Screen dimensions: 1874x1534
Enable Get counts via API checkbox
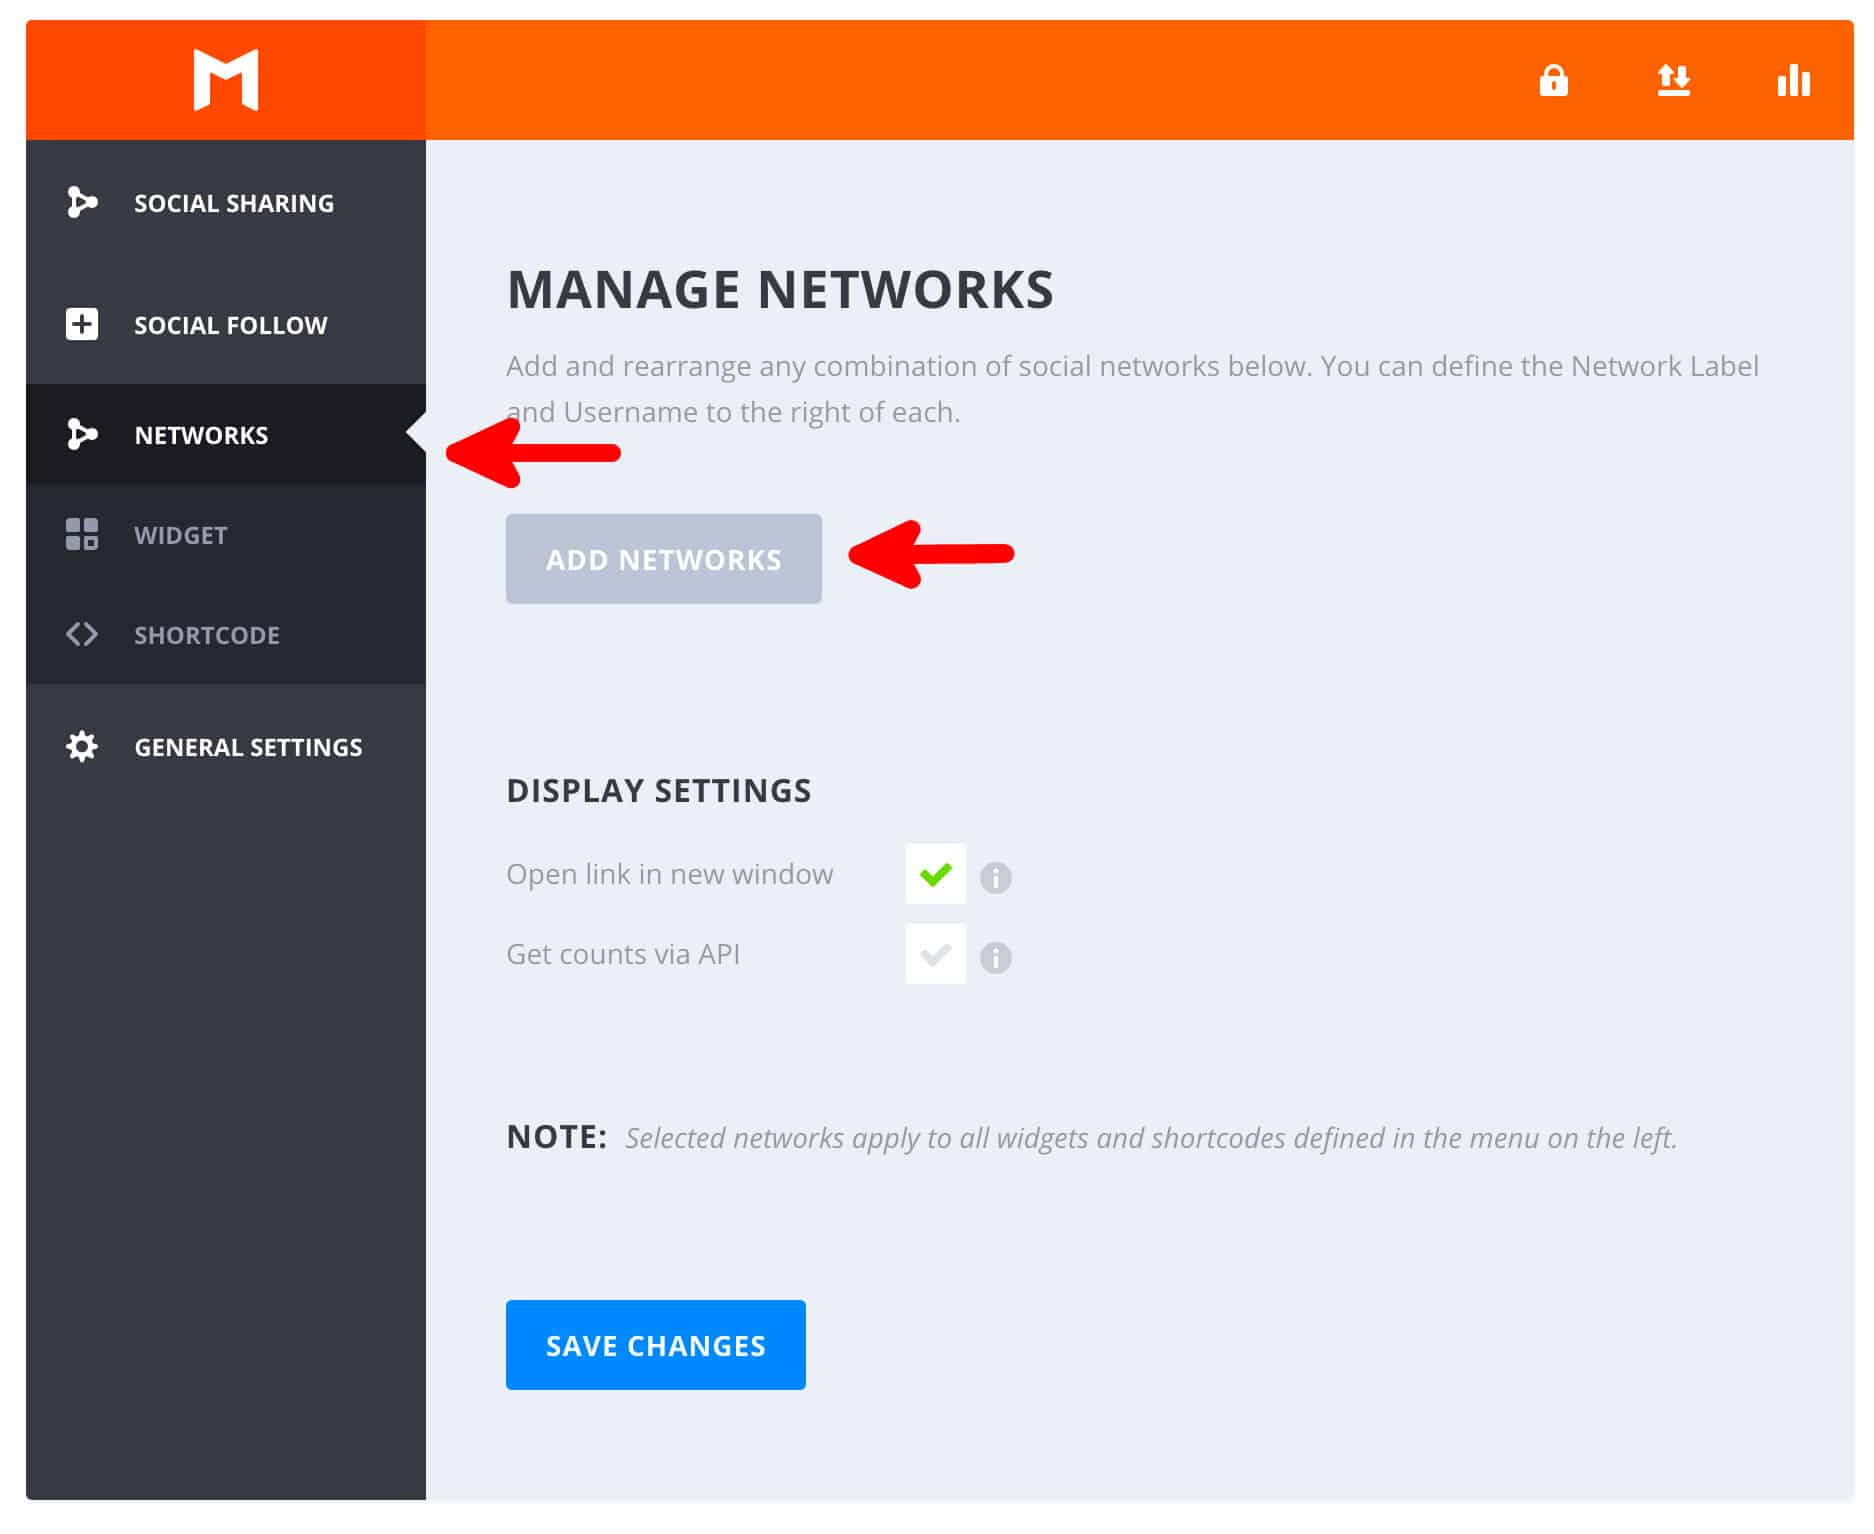point(935,953)
